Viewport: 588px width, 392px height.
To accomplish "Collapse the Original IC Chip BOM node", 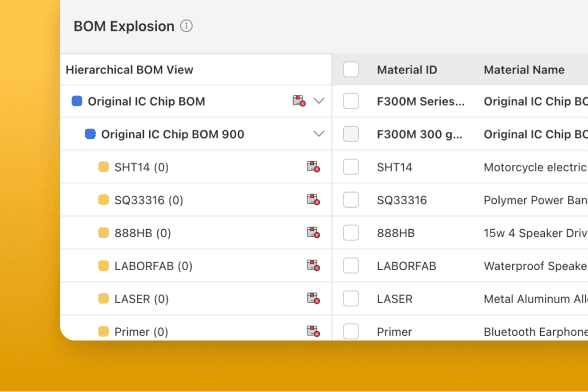I will tap(319, 101).
